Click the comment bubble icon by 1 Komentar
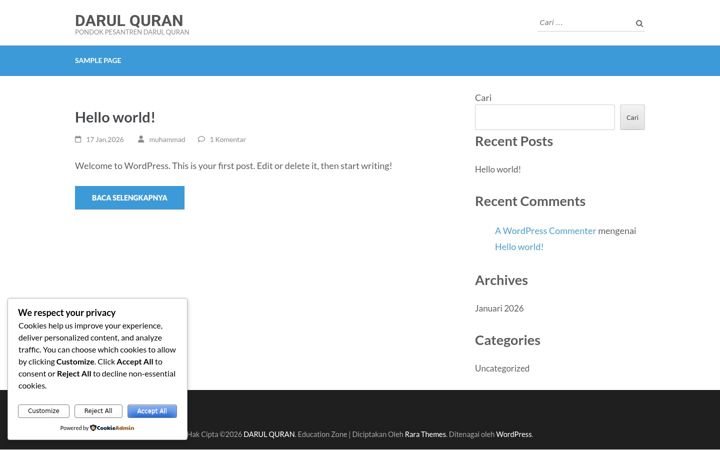 pyautogui.click(x=201, y=139)
